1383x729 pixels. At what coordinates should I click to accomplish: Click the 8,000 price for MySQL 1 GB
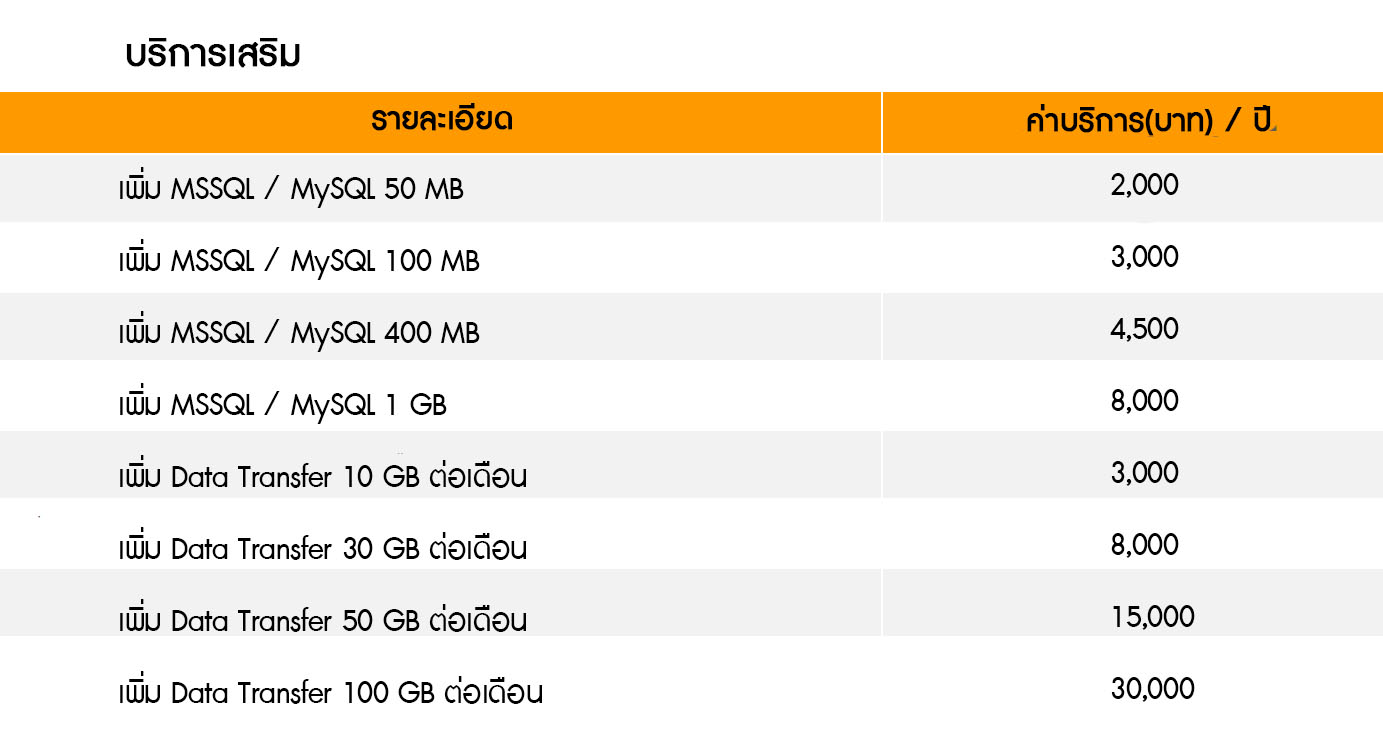point(1145,401)
